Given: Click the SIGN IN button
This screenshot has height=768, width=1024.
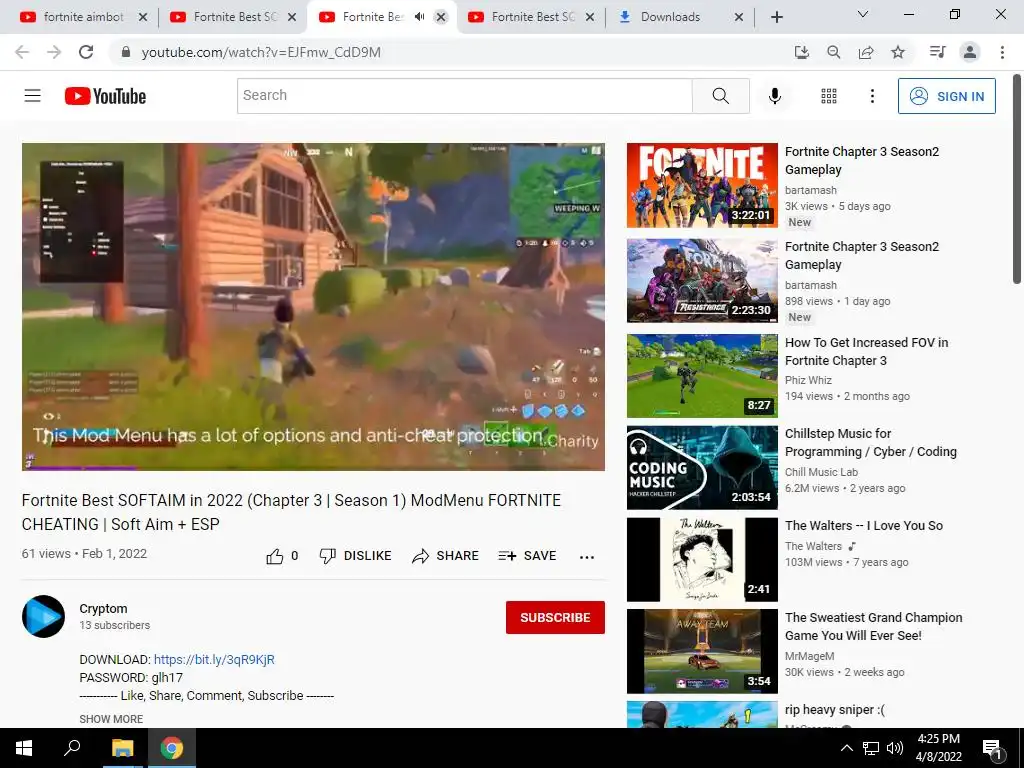Looking at the screenshot, I should click(x=946, y=96).
